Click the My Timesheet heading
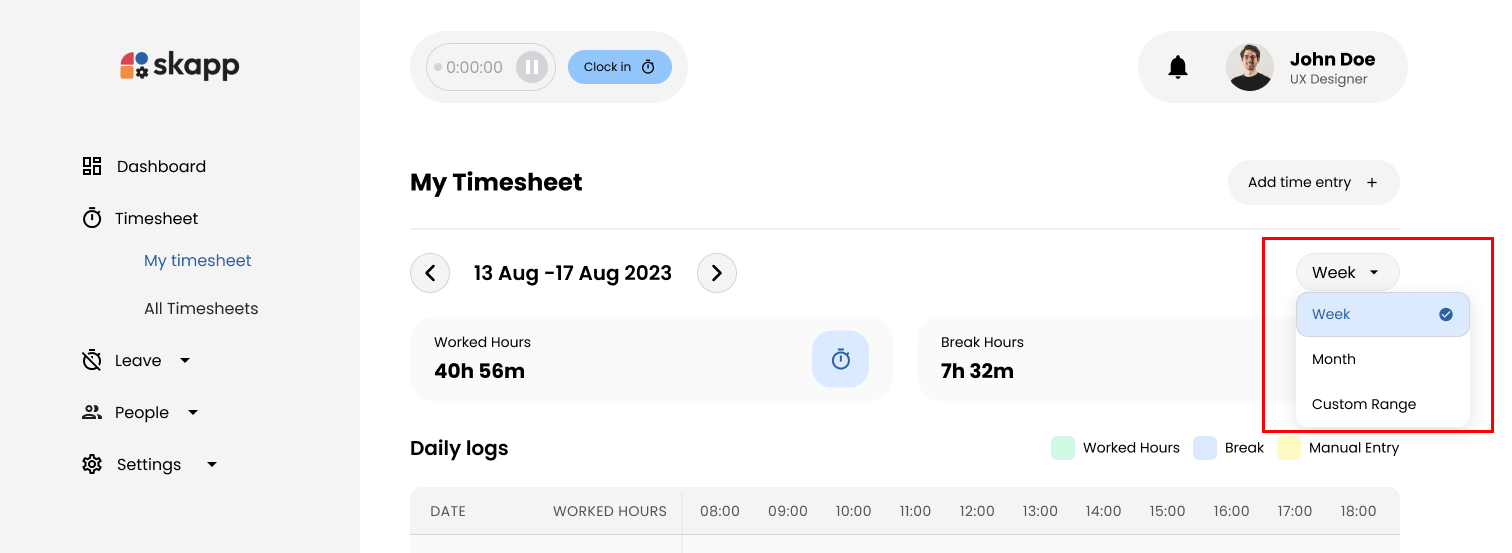The width and height of the screenshot is (1512, 553). coord(496,182)
